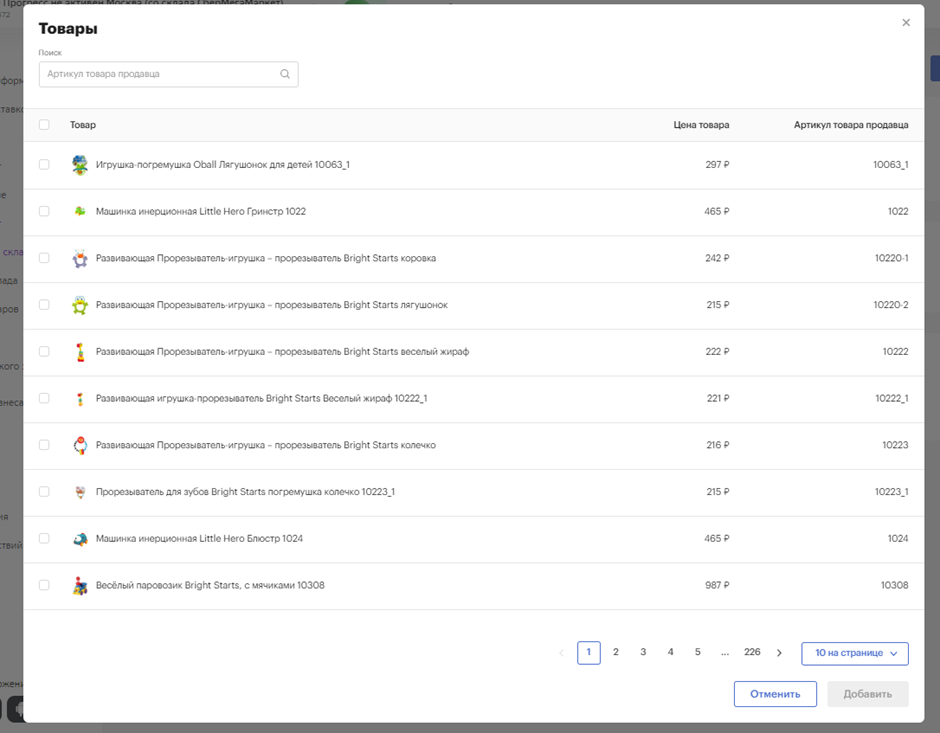Viewport: 940px width, 733px height.
Task: Click product name Машинка инерционная Little Hero Блюстр
Action: [x=199, y=538]
